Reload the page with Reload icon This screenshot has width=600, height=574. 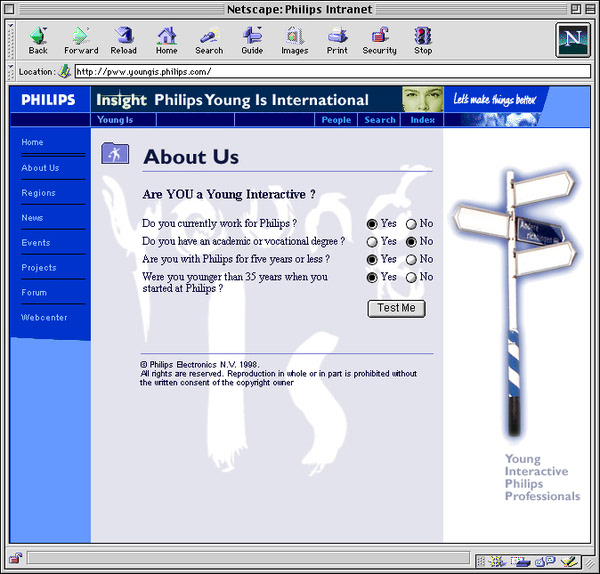click(x=124, y=36)
